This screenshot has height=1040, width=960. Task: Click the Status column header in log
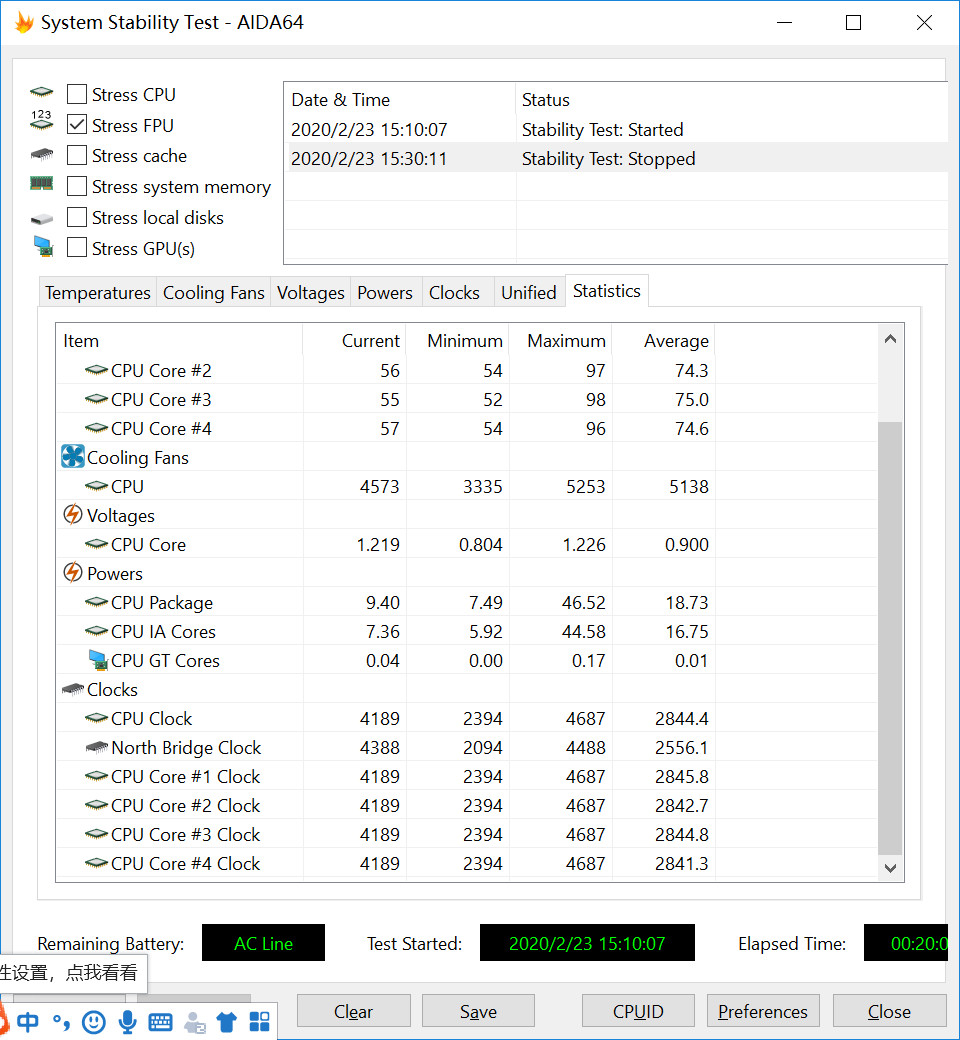(732, 99)
